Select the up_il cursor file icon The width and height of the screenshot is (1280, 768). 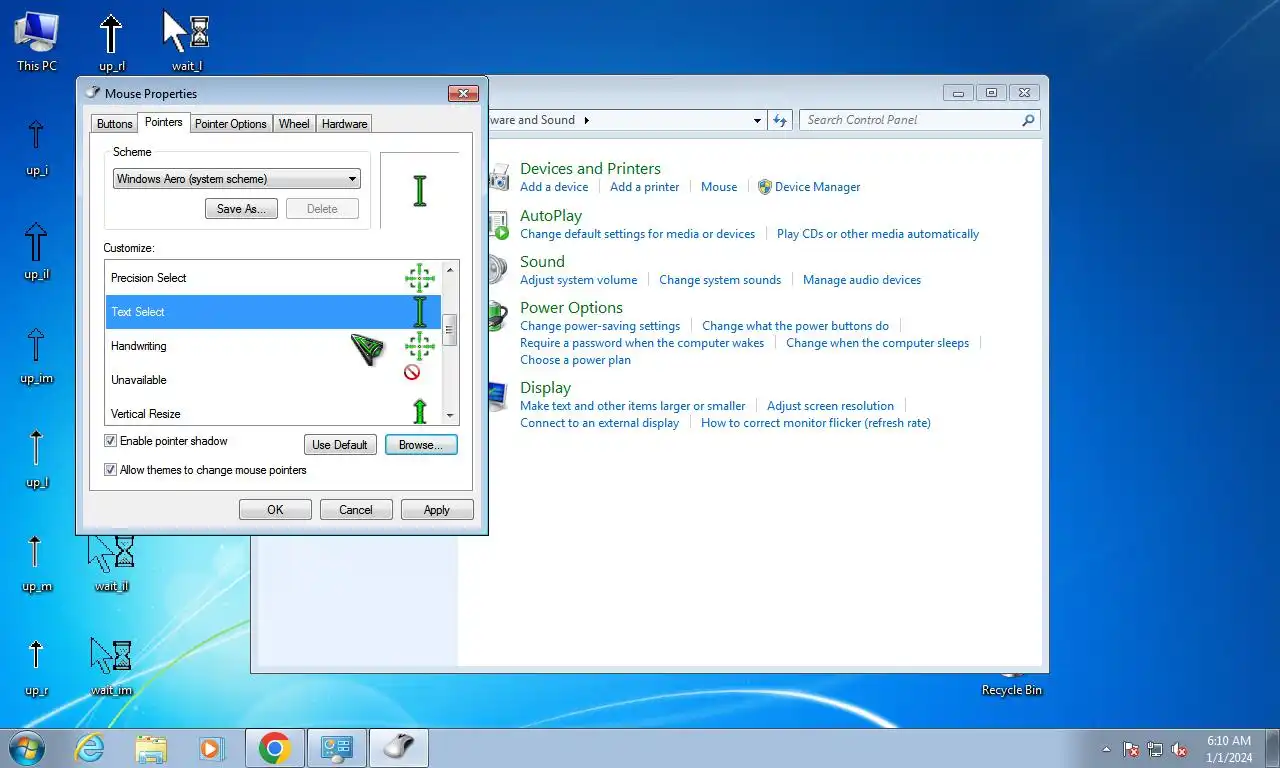36,250
